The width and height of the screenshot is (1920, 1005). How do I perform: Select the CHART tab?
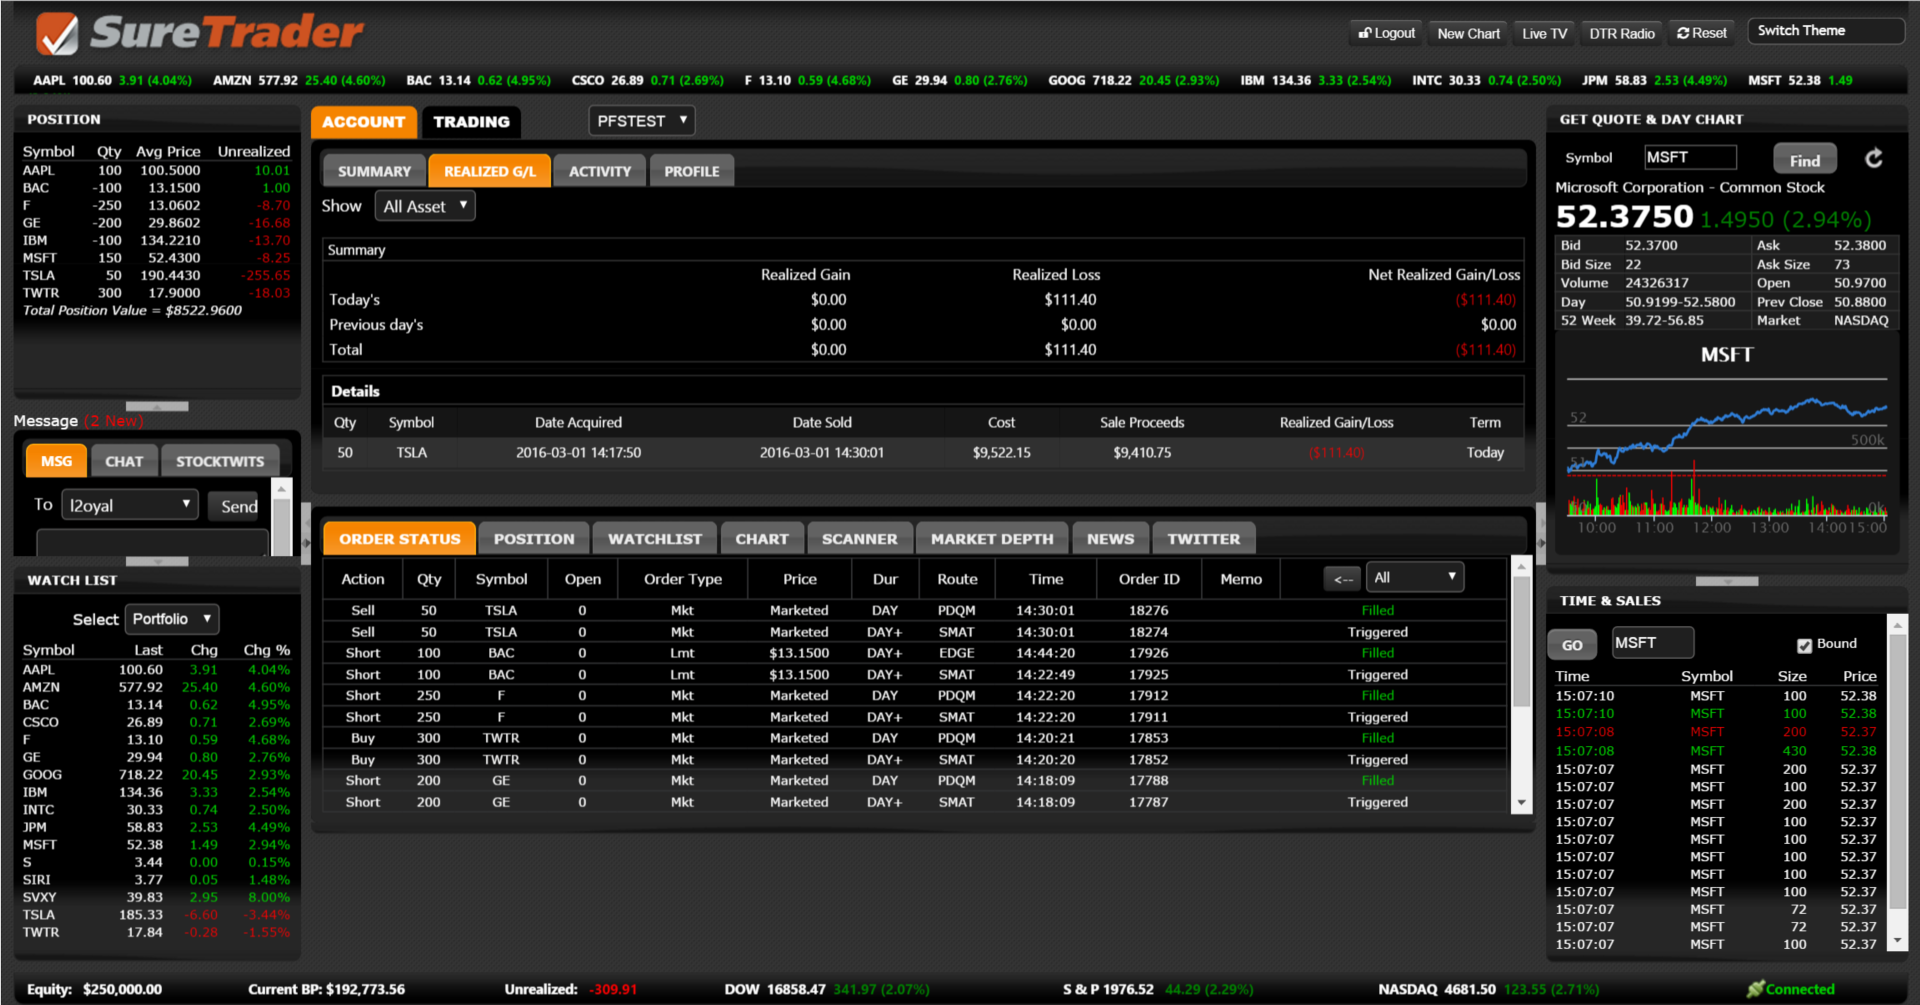tap(762, 539)
